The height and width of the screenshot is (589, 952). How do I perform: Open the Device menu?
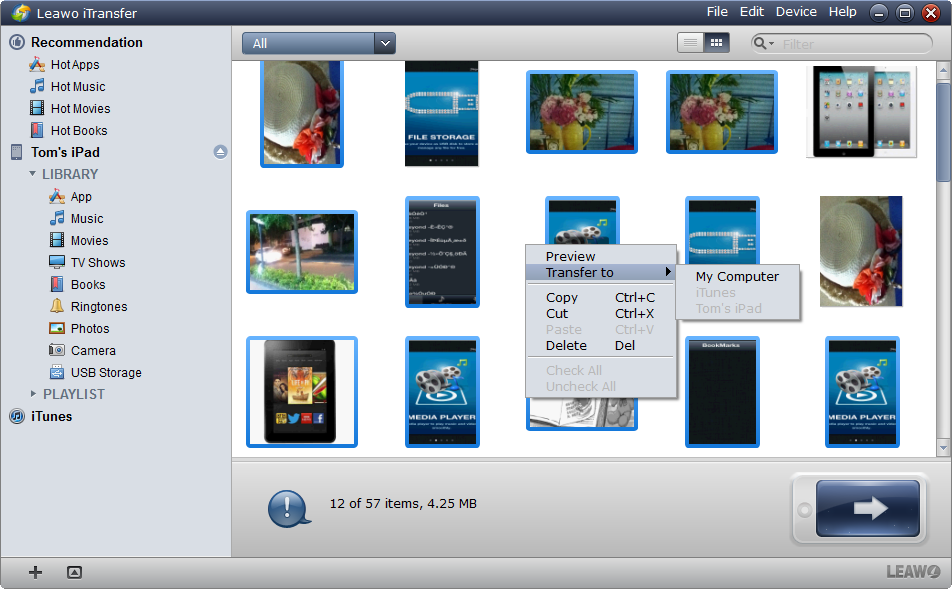pyautogui.click(x=796, y=12)
